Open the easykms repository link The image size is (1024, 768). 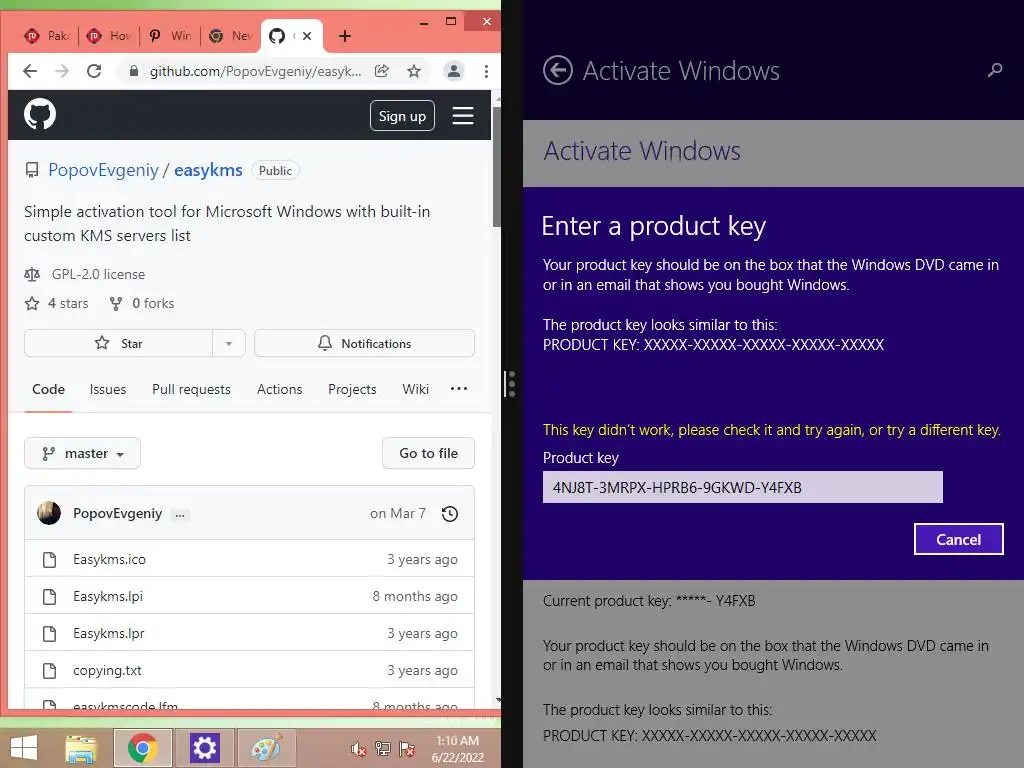(x=208, y=170)
